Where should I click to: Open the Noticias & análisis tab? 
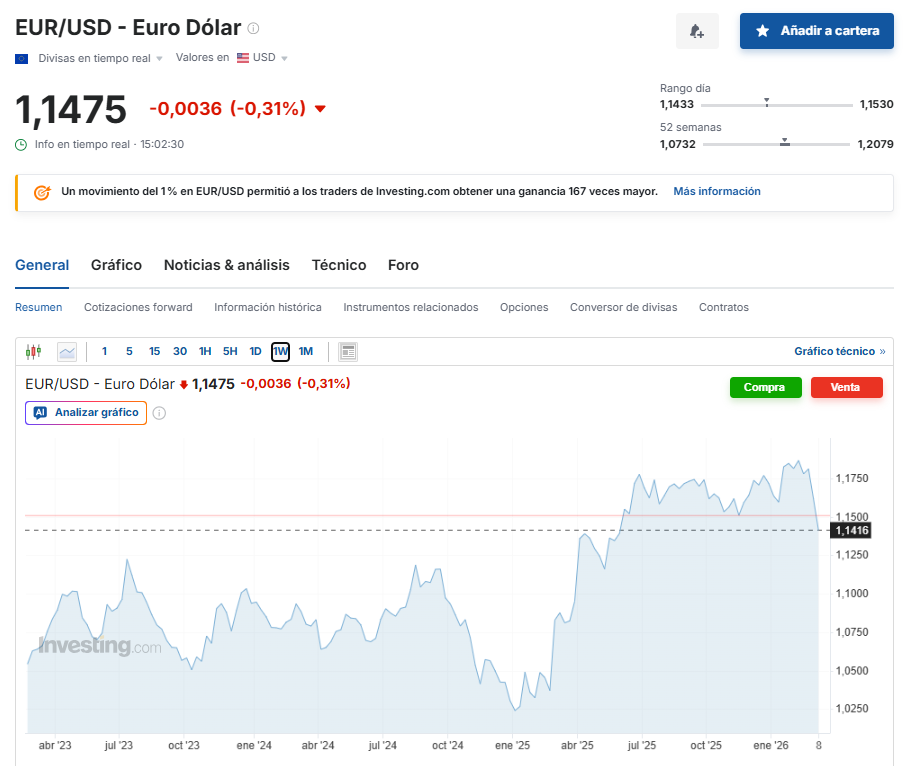pos(226,265)
